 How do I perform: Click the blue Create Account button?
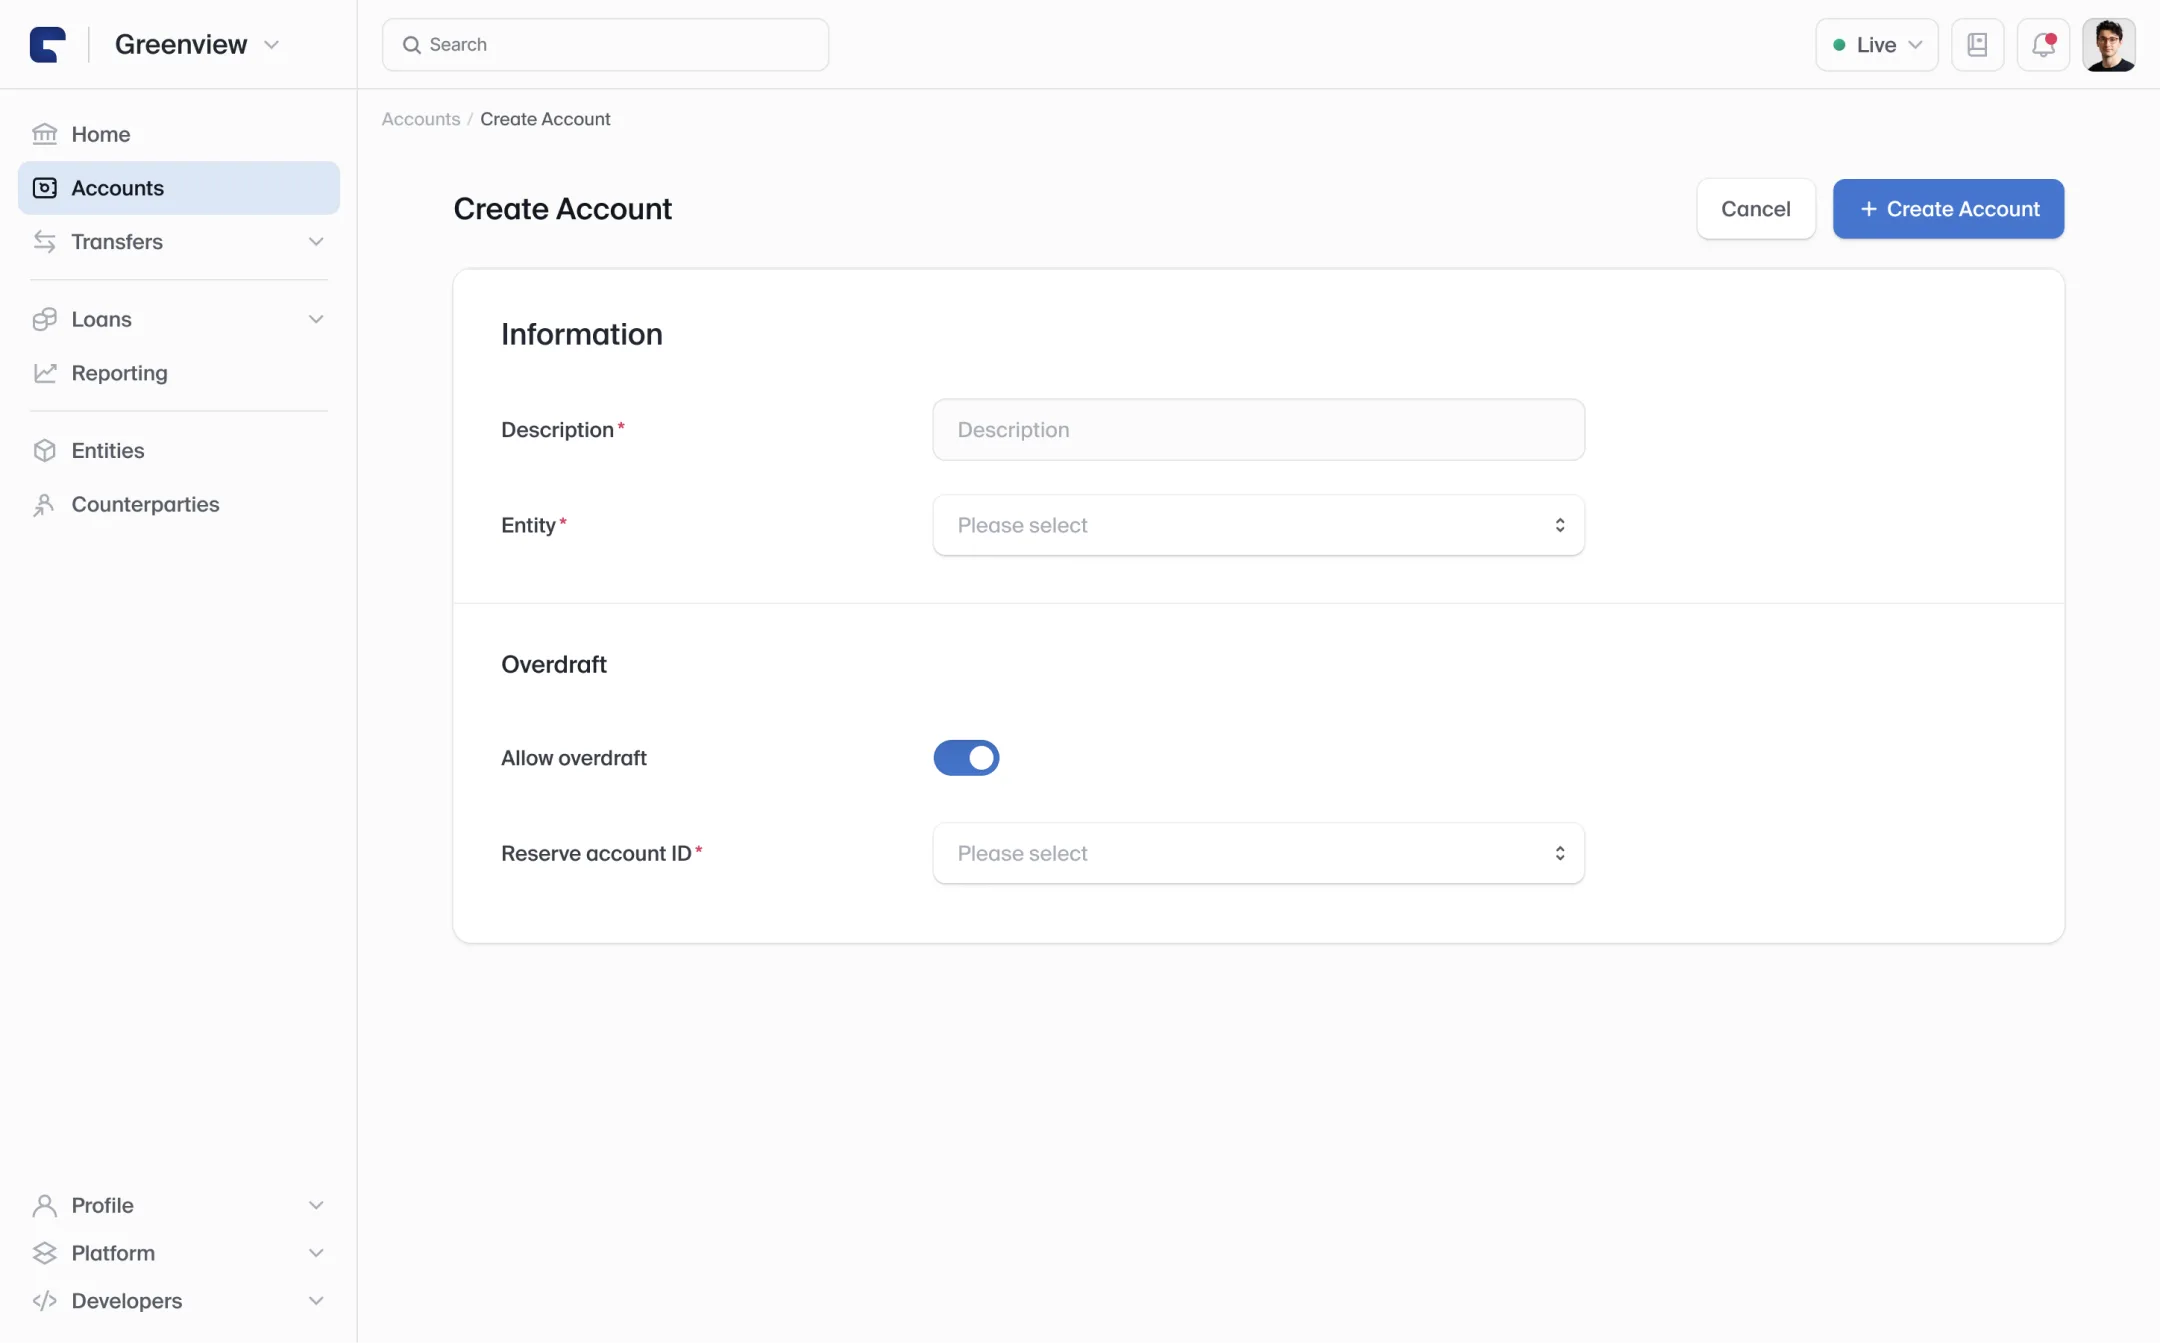pyautogui.click(x=1948, y=209)
